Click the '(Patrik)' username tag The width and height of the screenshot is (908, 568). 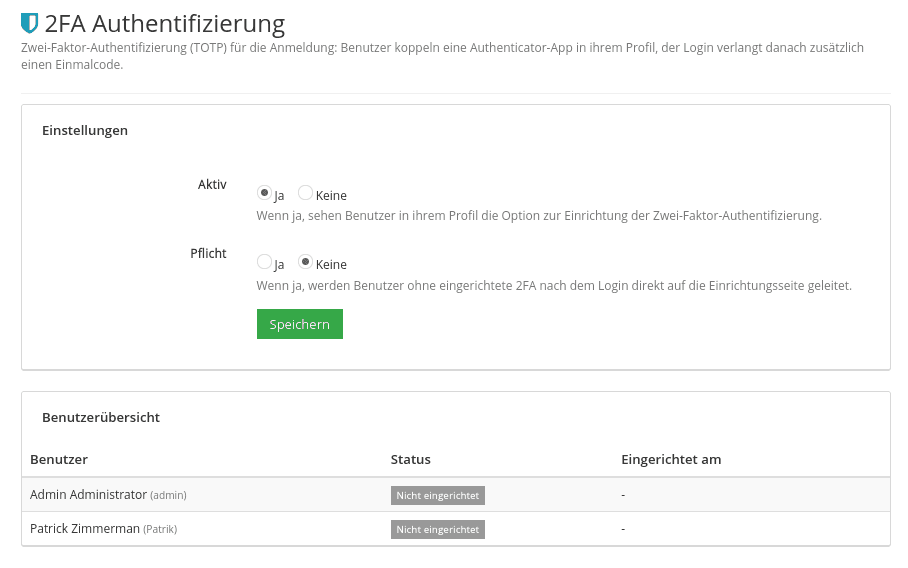(160, 529)
